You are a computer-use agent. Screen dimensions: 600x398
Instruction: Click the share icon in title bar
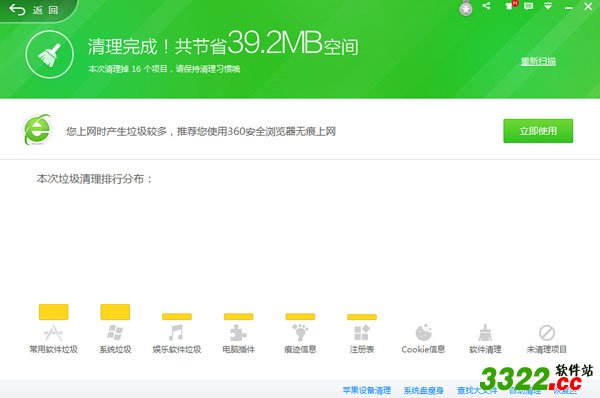pos(486,6)
